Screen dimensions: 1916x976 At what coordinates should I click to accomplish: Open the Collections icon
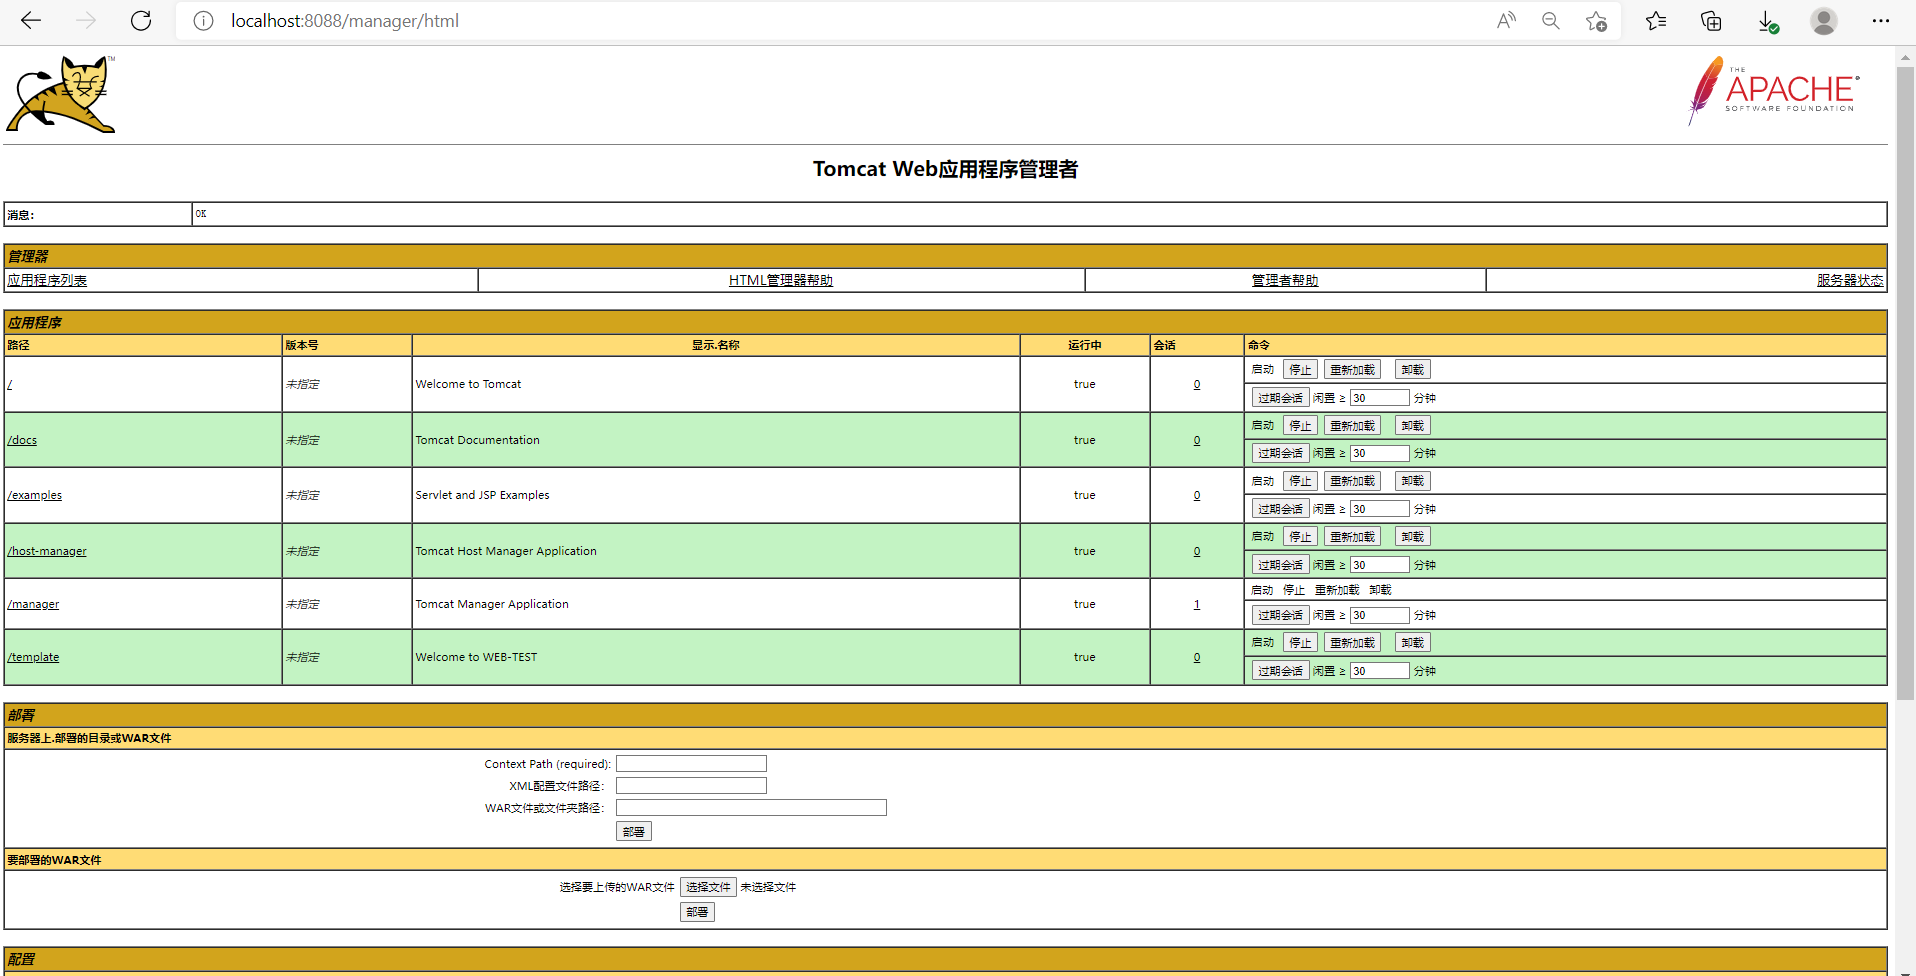pos(1711,21)
